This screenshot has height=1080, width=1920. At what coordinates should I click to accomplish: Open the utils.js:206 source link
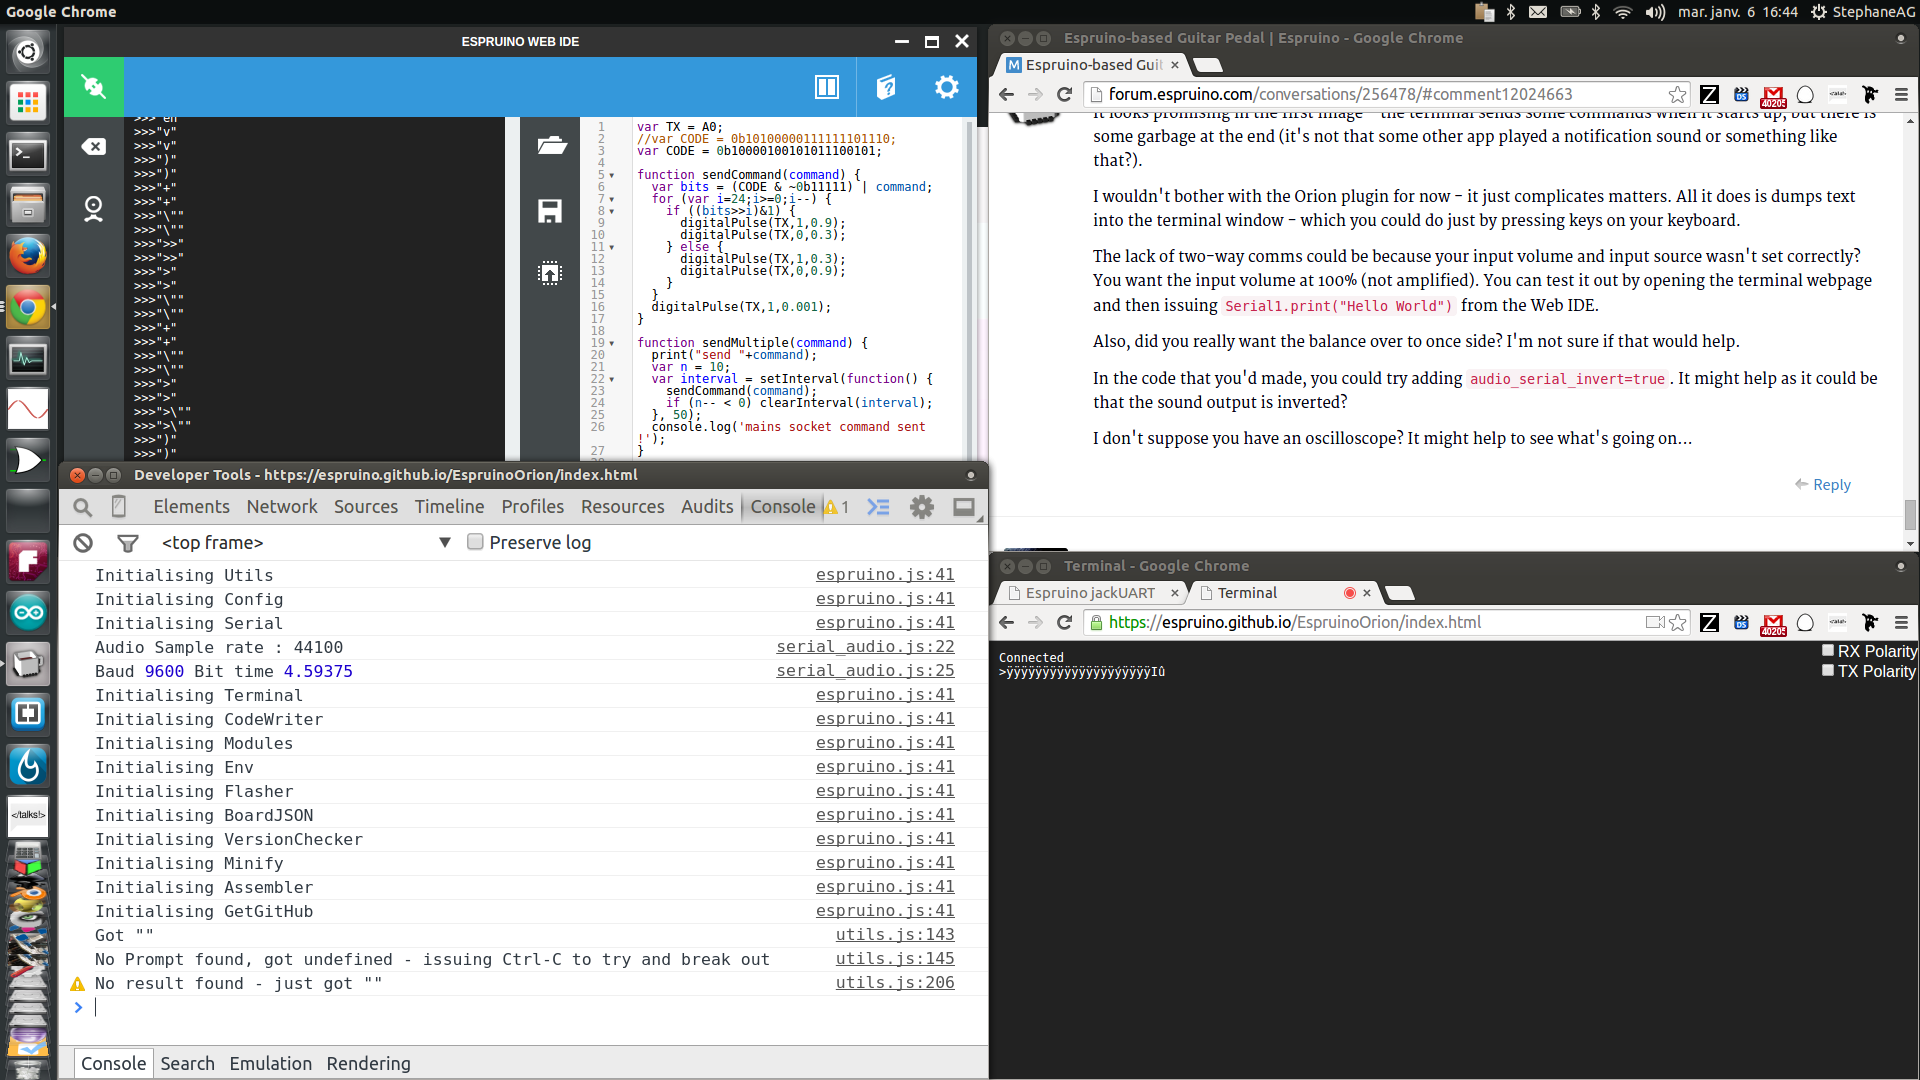(895, 983)
